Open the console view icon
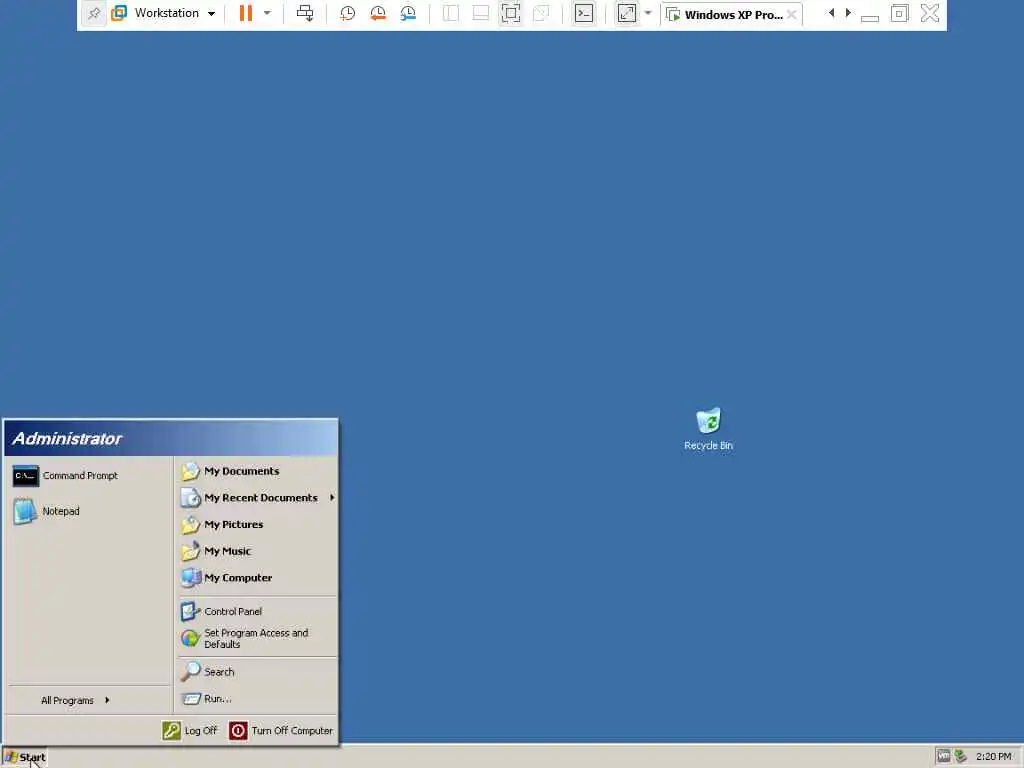The image size is (1024, 768). (584, 13)
